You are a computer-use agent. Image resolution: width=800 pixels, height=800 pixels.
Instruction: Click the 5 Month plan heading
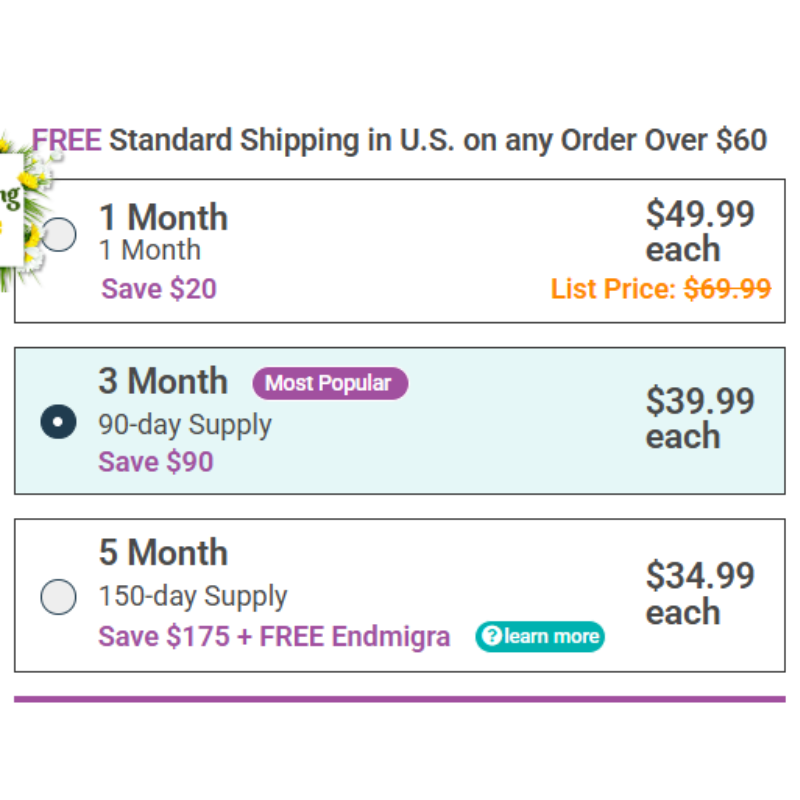(x=163, y=552)
